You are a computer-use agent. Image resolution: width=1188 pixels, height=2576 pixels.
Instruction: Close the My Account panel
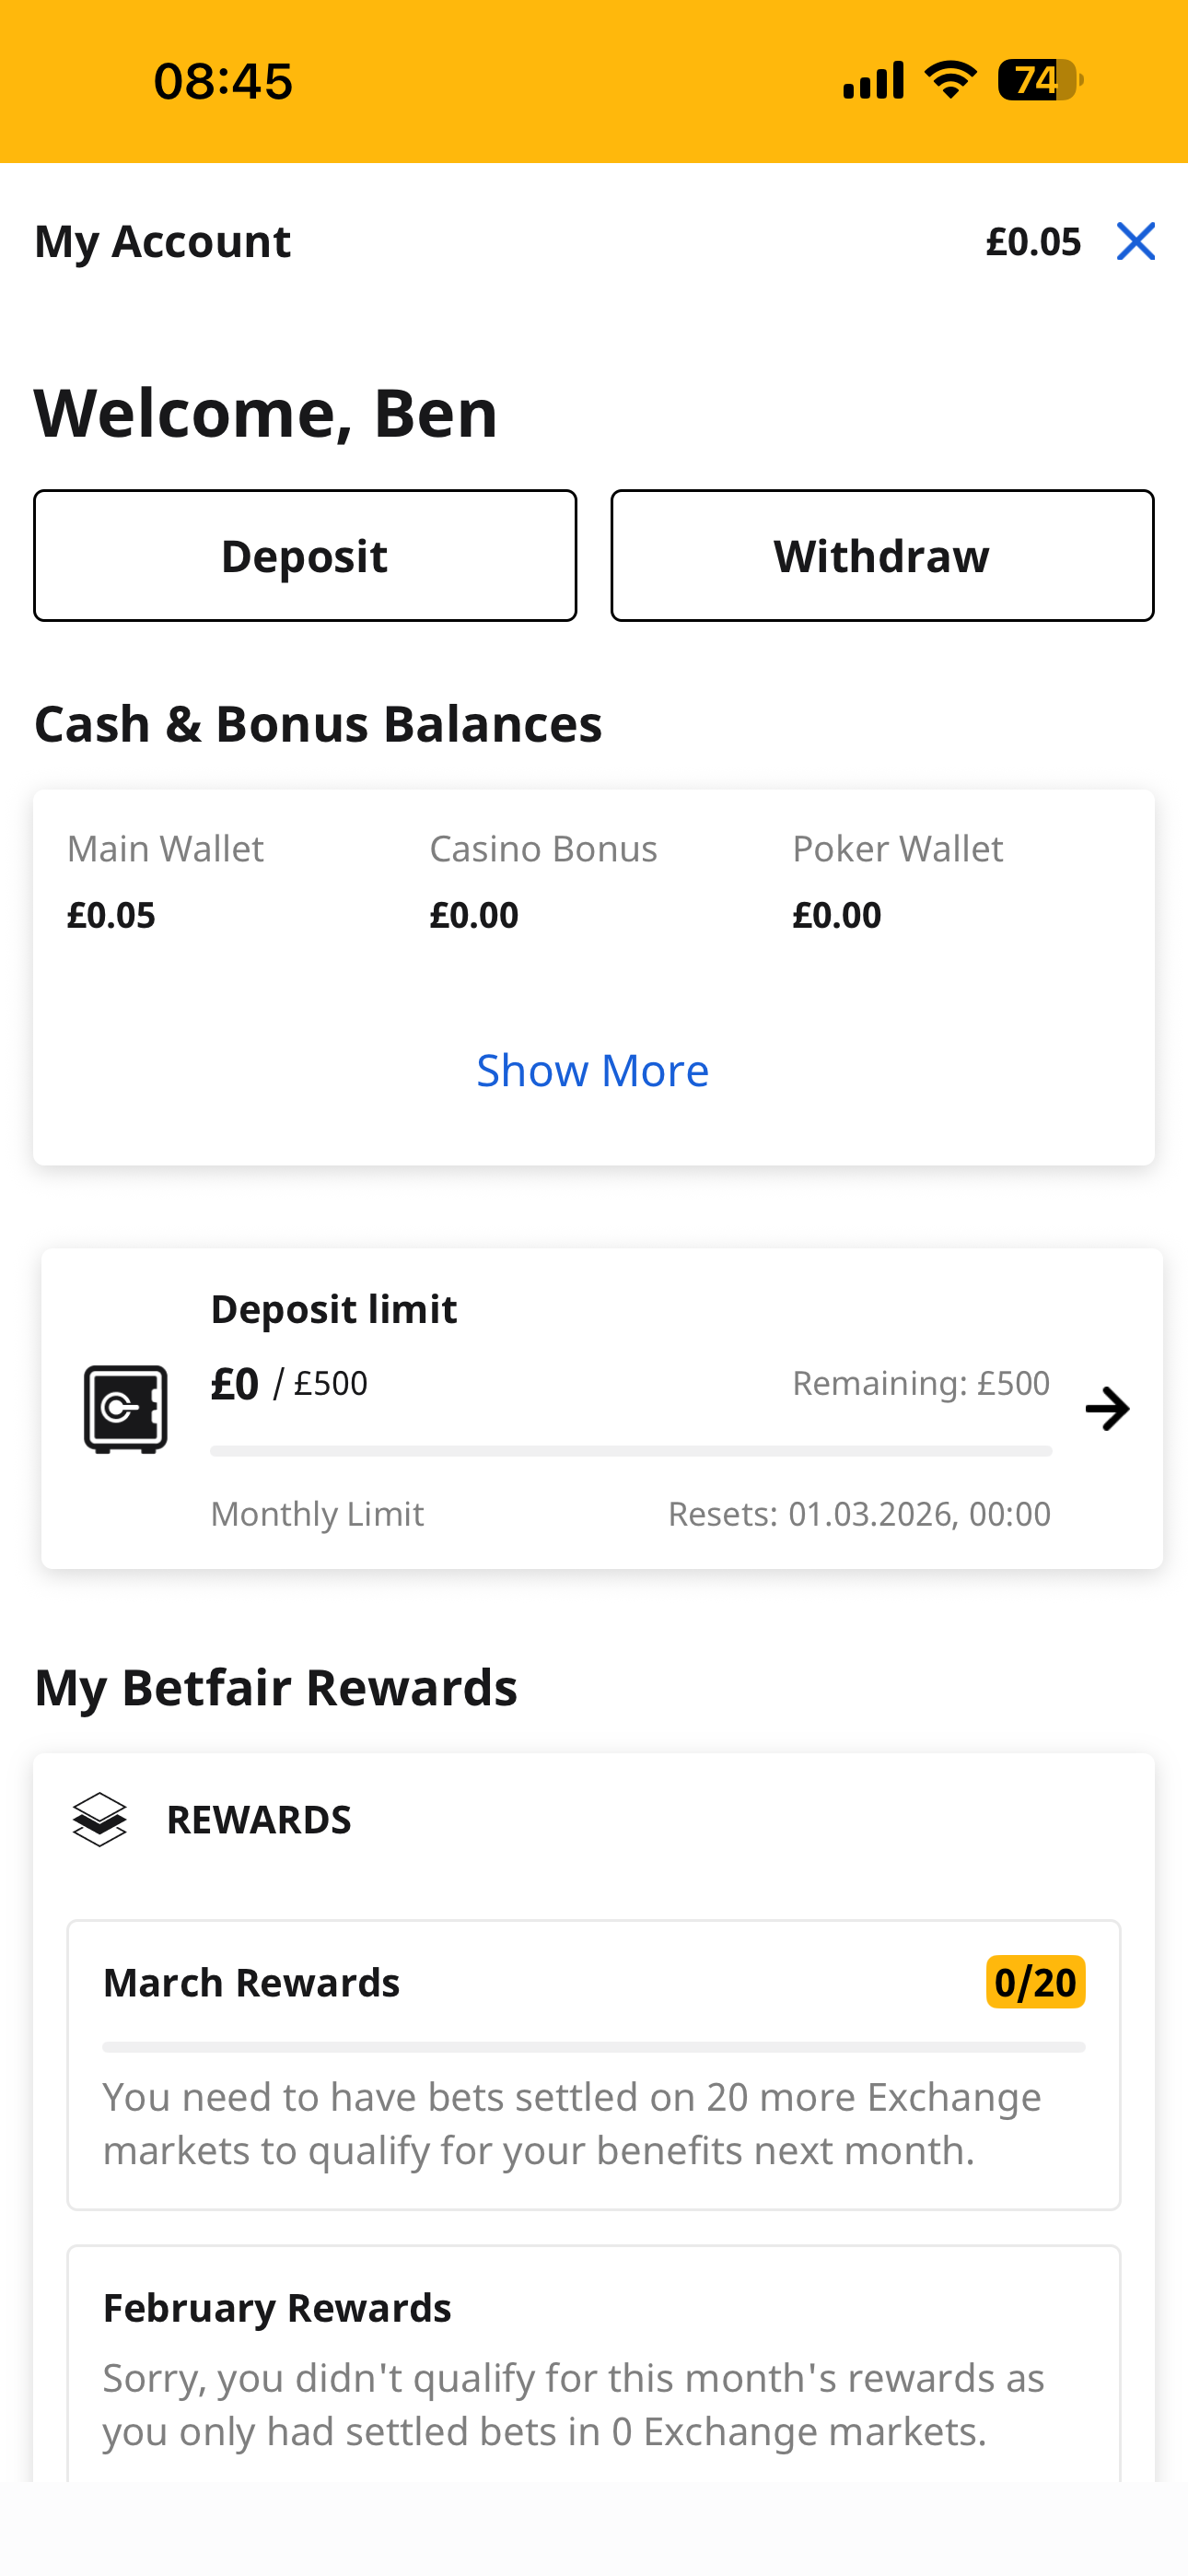pos(1136,241)
